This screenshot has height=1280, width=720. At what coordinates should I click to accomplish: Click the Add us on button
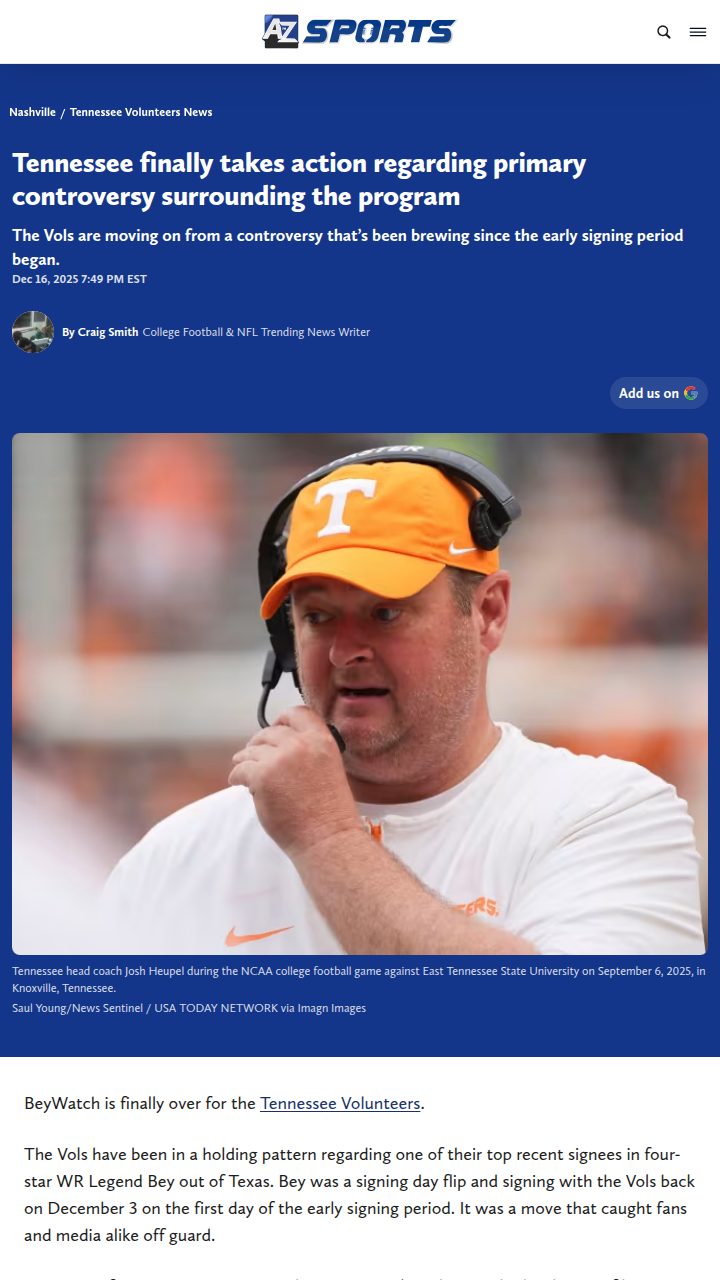pyautogui.click(x=659, y=393)
